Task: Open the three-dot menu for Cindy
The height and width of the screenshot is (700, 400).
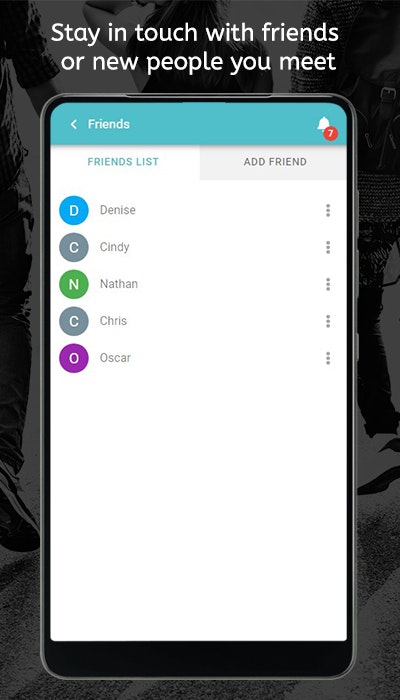Action: click(328, 247)
